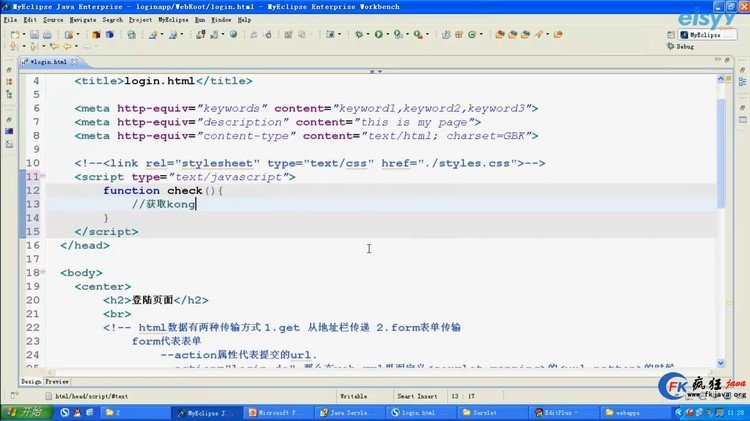Screen dimensions: 750x421
Task: Close the login.html editor tab
Action: pyautogui.click(x=74, y=62)
